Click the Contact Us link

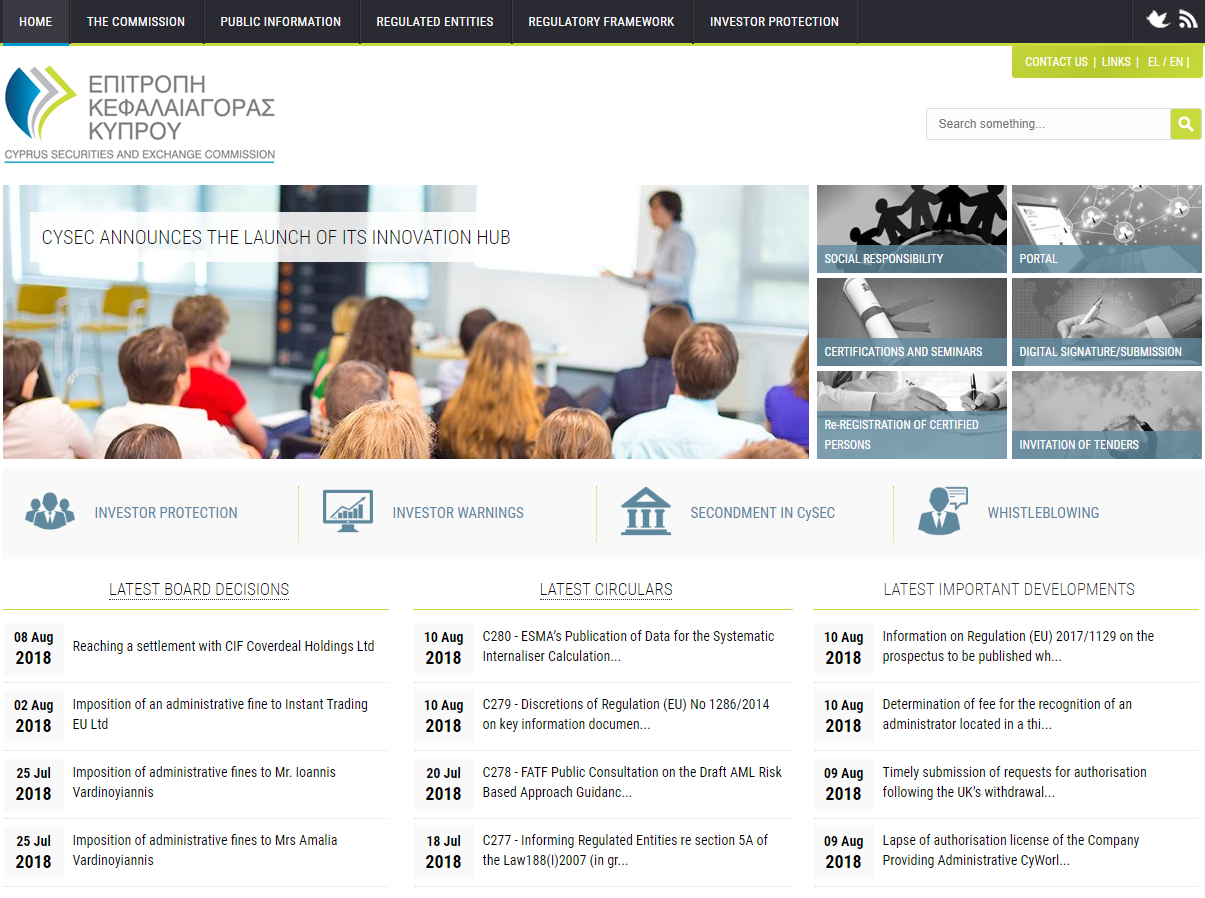click(x=1056, y=62)
